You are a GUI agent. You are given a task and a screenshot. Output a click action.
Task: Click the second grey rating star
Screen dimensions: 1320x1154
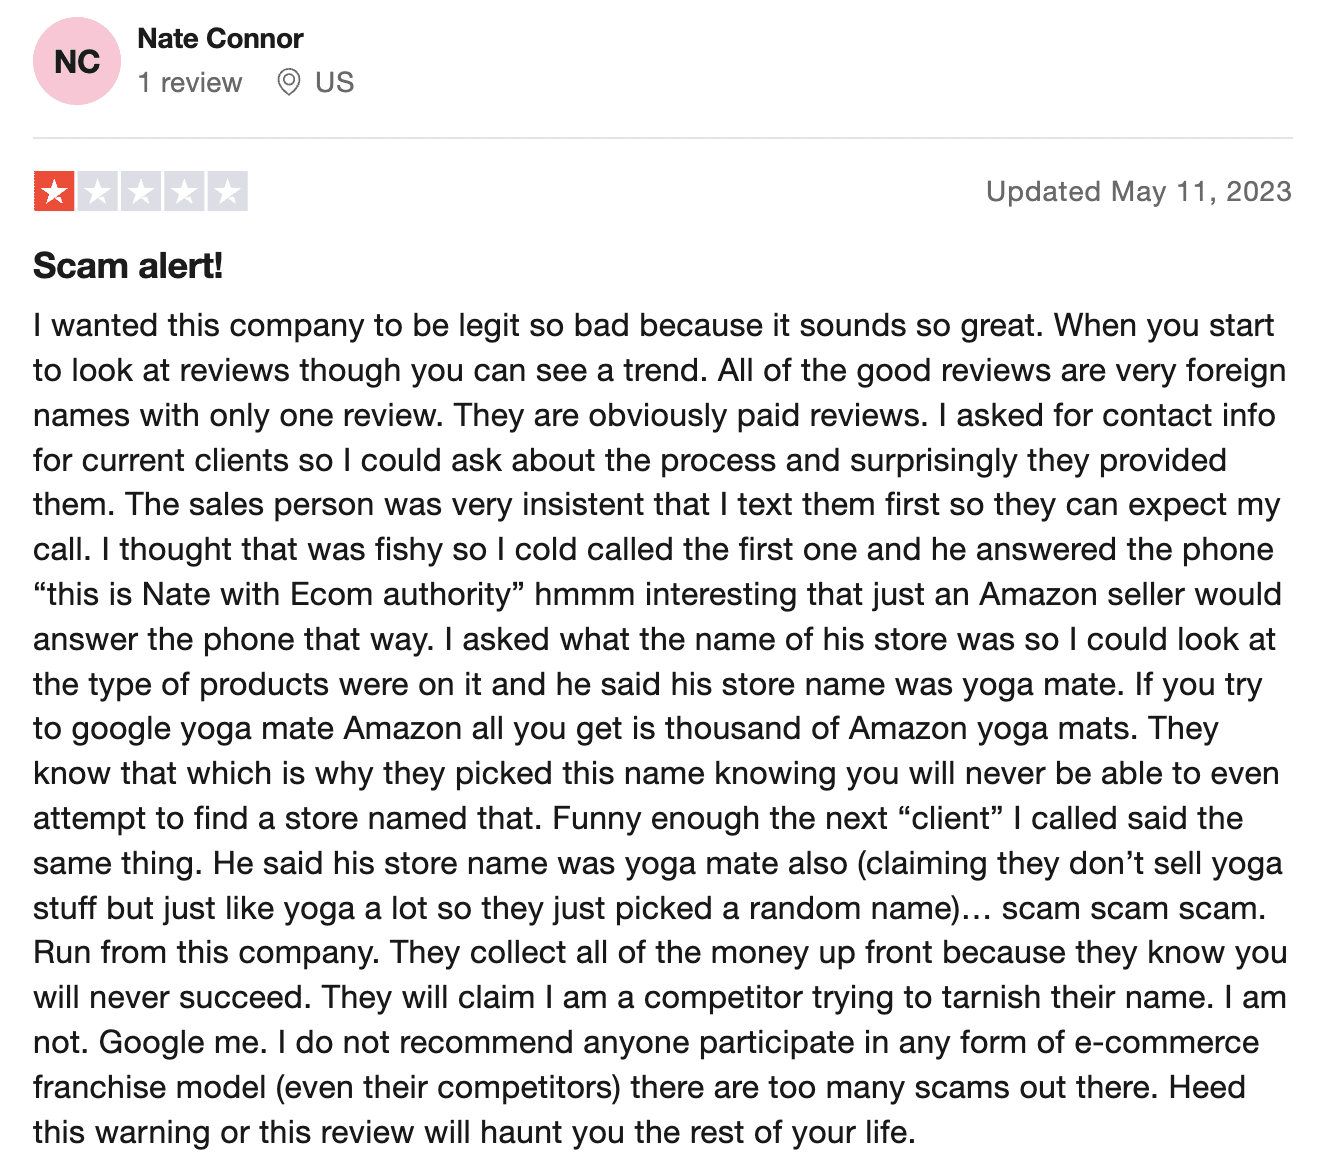(x=98, y=191)
